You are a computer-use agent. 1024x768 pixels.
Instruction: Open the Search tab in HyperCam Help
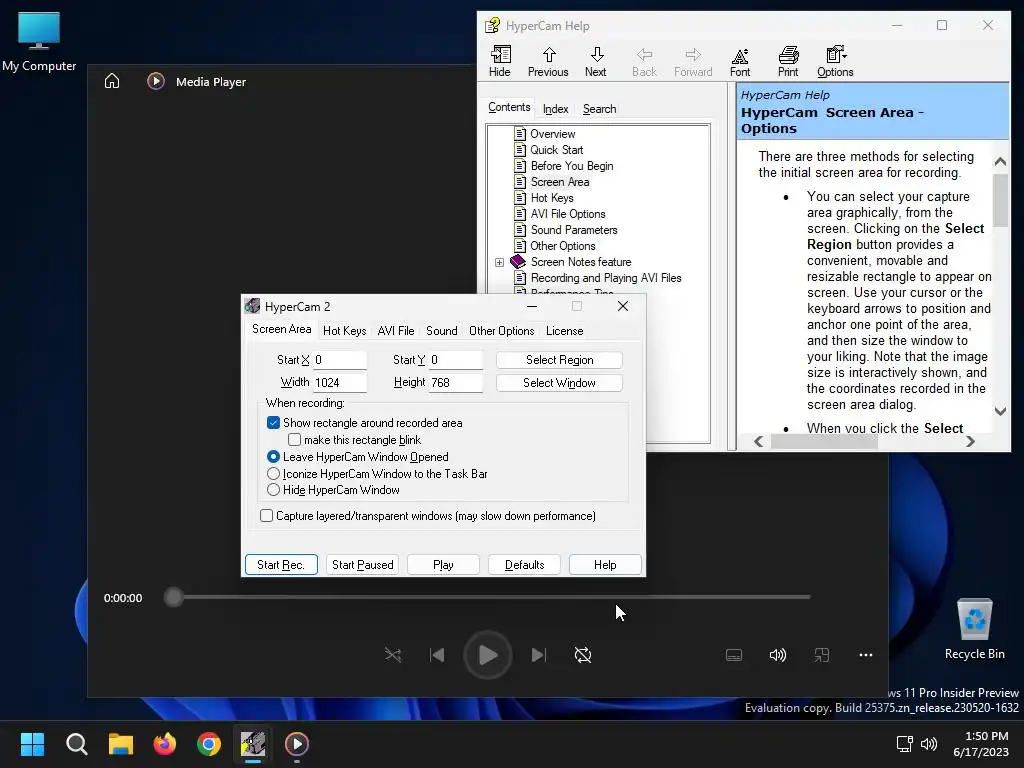click(x=600, y=109)
